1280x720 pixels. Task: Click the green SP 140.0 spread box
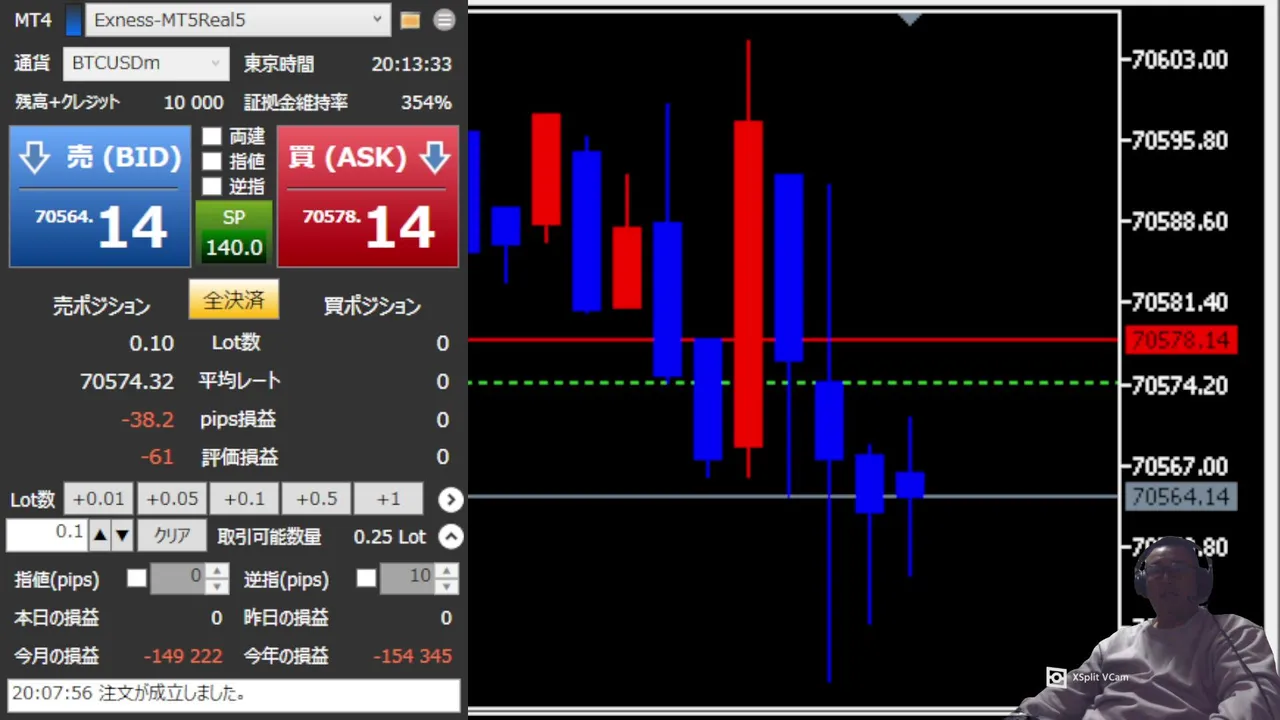pyautogui.click(x=234, y=232)
